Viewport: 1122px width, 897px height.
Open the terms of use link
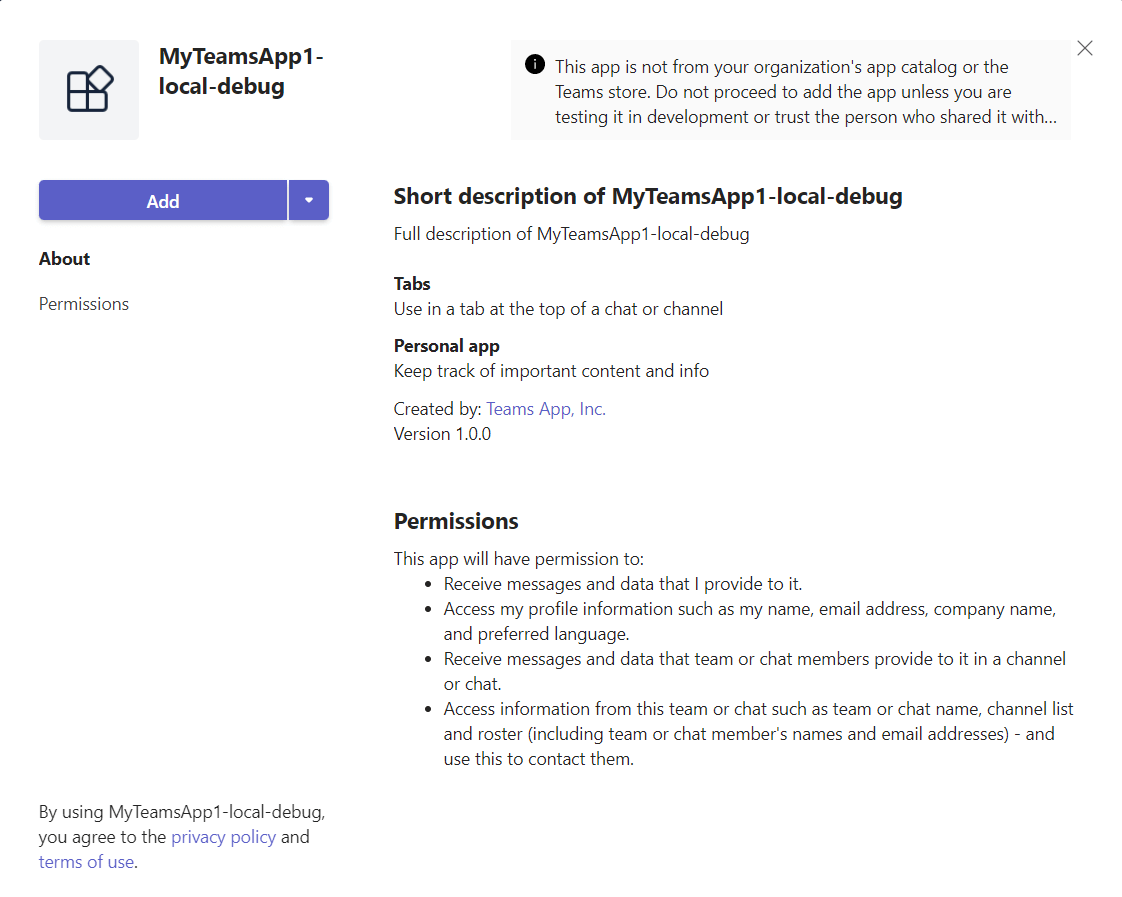point(86,862)
